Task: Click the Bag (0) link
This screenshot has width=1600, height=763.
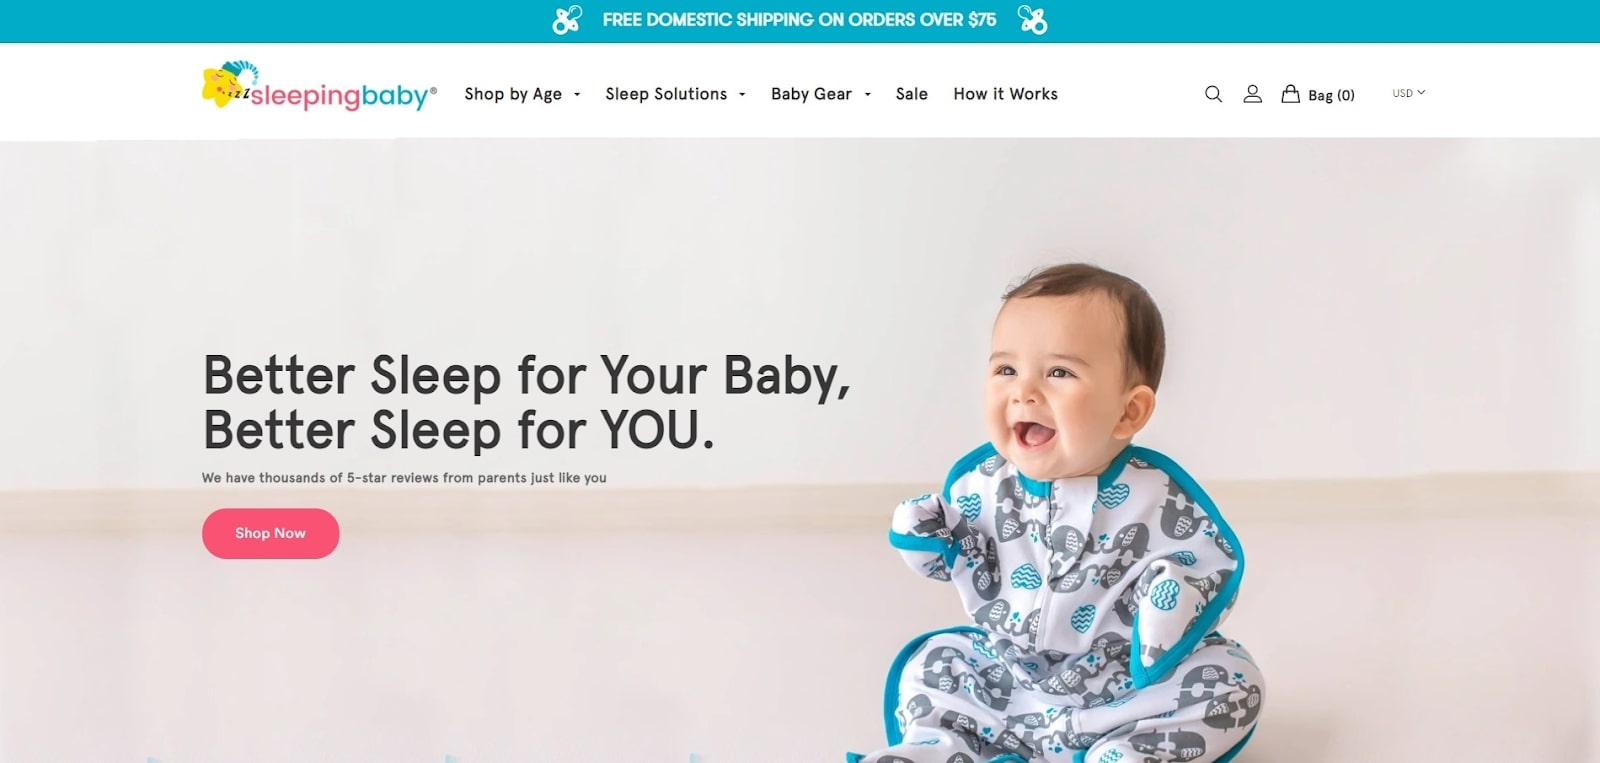Action: click(1331, 95)
